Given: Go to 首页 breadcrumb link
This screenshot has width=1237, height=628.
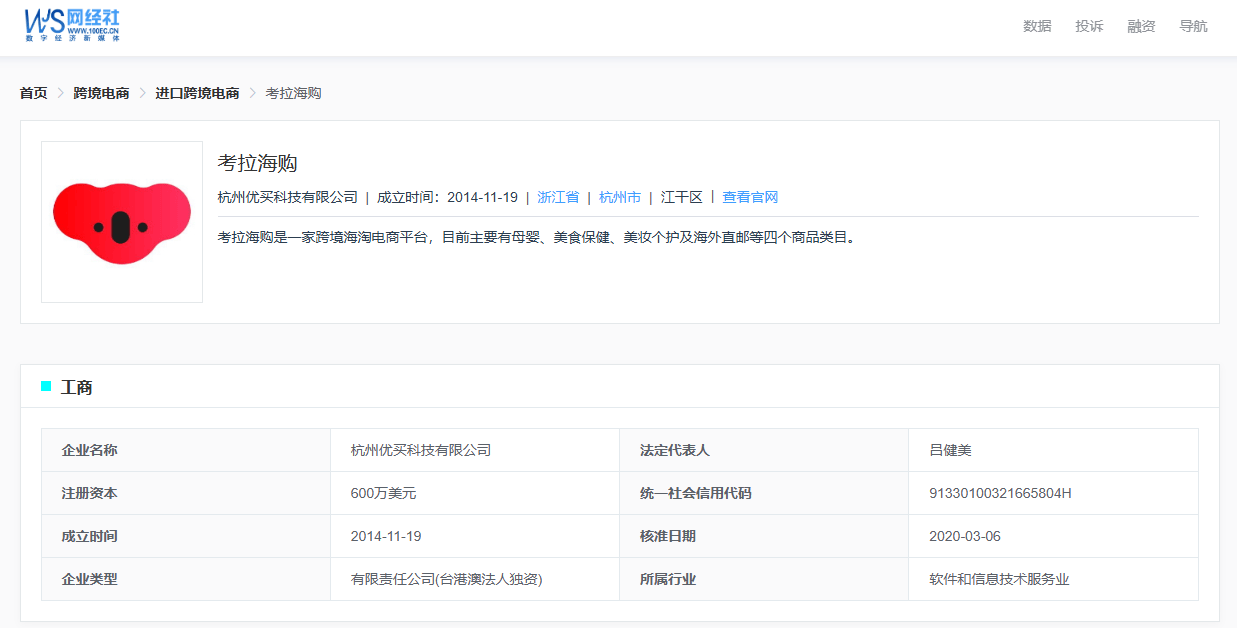Looking at the screenshot, I should [33, 93].
